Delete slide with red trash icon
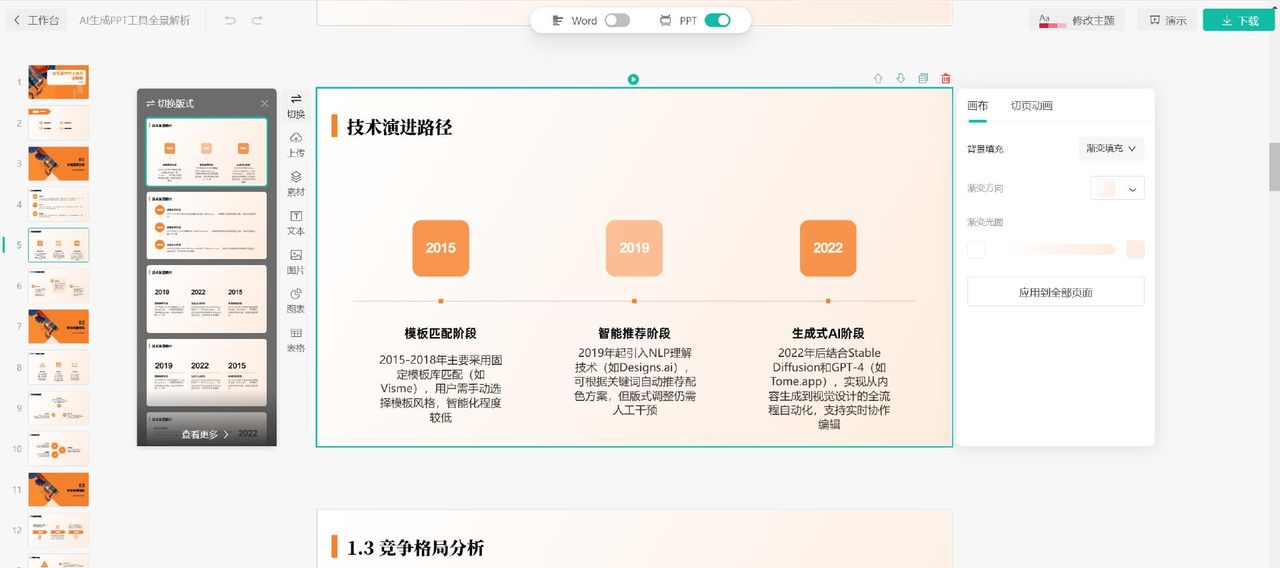Viewport: 1280px width, 568px height. pyautogui.click(x=946, y=78)
